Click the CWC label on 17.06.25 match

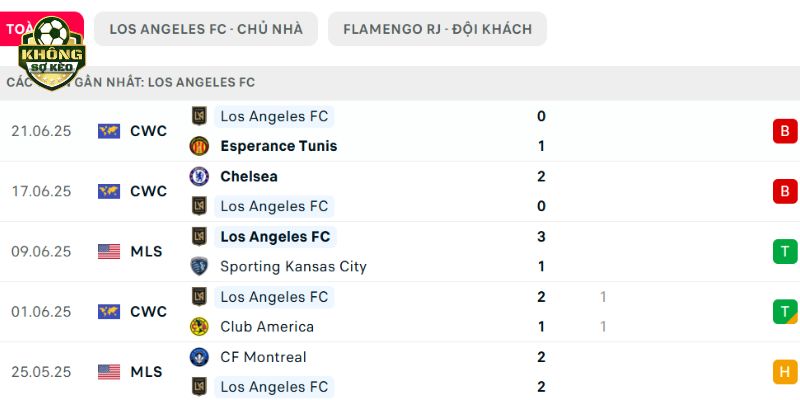coord(148,191)
